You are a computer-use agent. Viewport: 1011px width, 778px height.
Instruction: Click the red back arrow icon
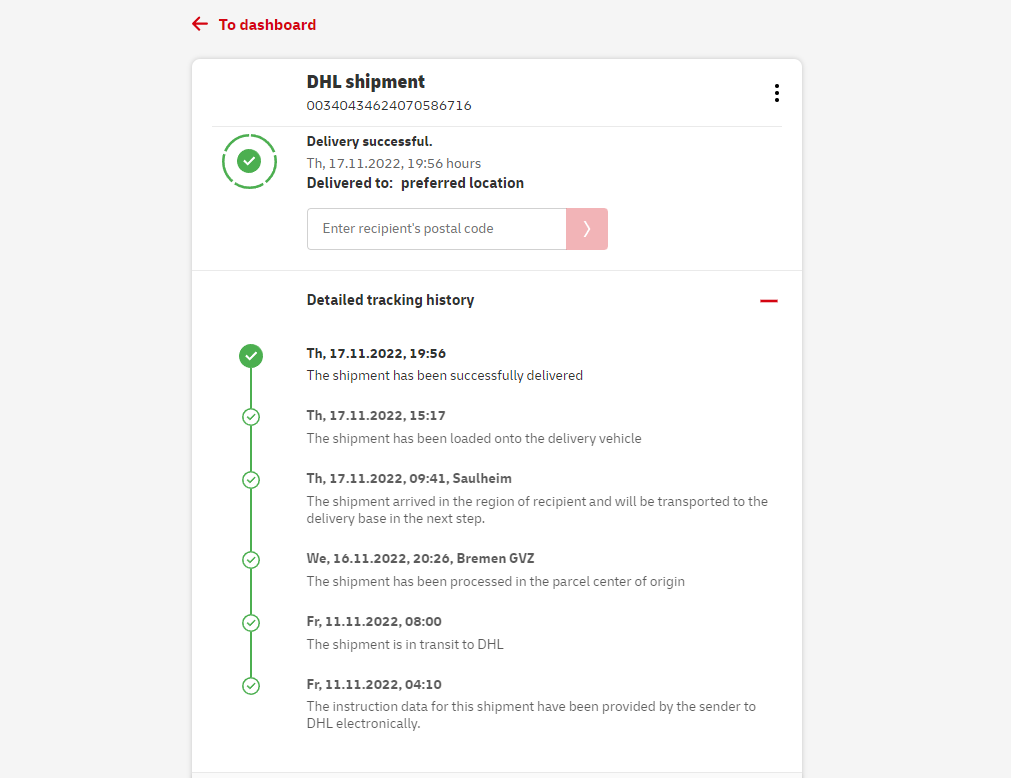pyautogui.click(x=200, y=24)
